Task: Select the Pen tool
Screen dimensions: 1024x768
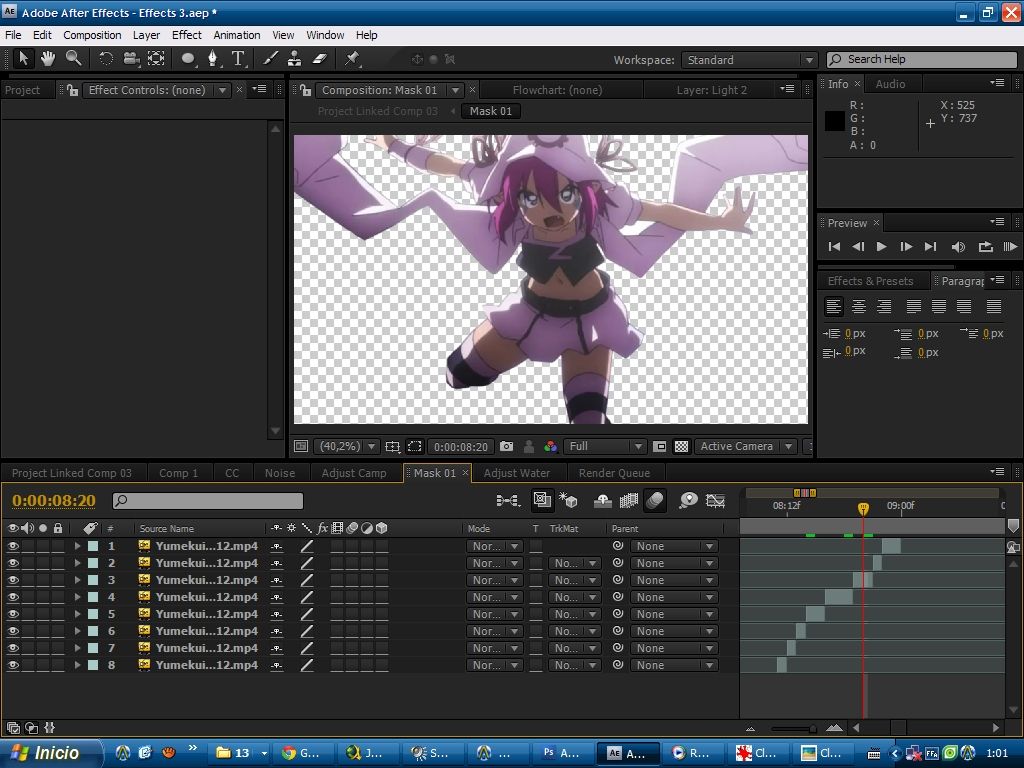Action: coord(213,59)
